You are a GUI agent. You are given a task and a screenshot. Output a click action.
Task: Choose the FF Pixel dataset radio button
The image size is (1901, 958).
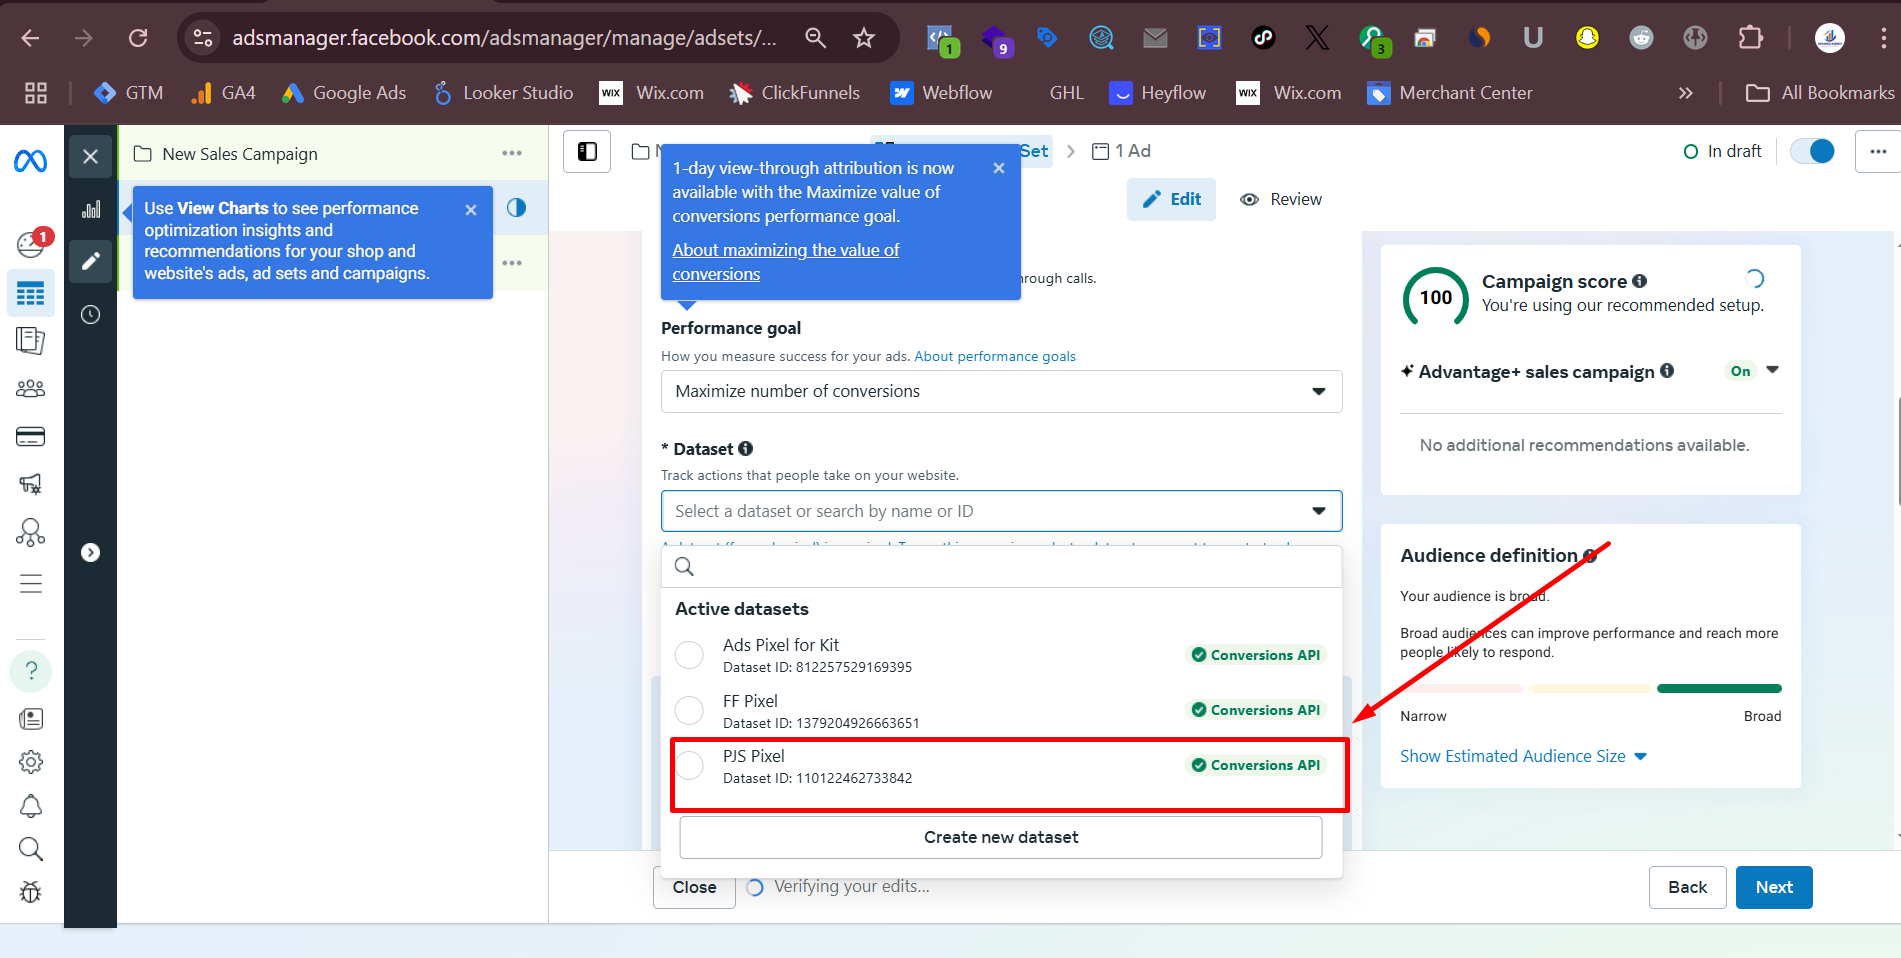click(689, 710)
